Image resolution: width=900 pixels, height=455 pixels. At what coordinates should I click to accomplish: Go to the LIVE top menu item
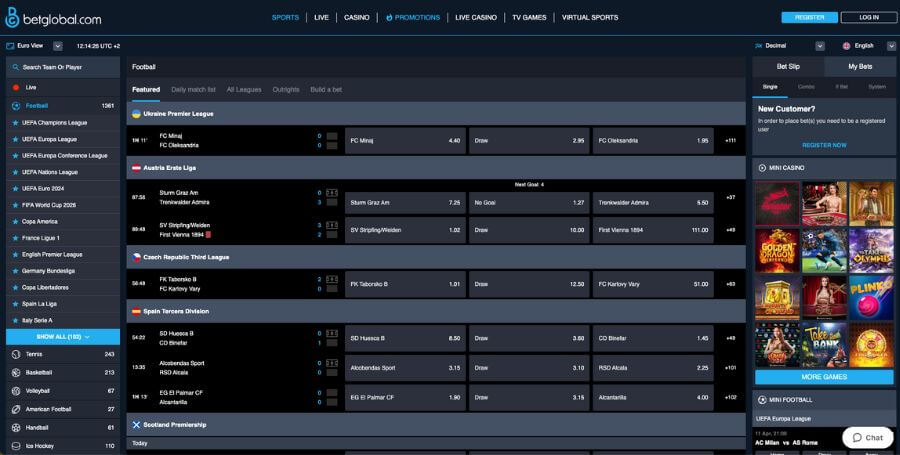(321, 18)
